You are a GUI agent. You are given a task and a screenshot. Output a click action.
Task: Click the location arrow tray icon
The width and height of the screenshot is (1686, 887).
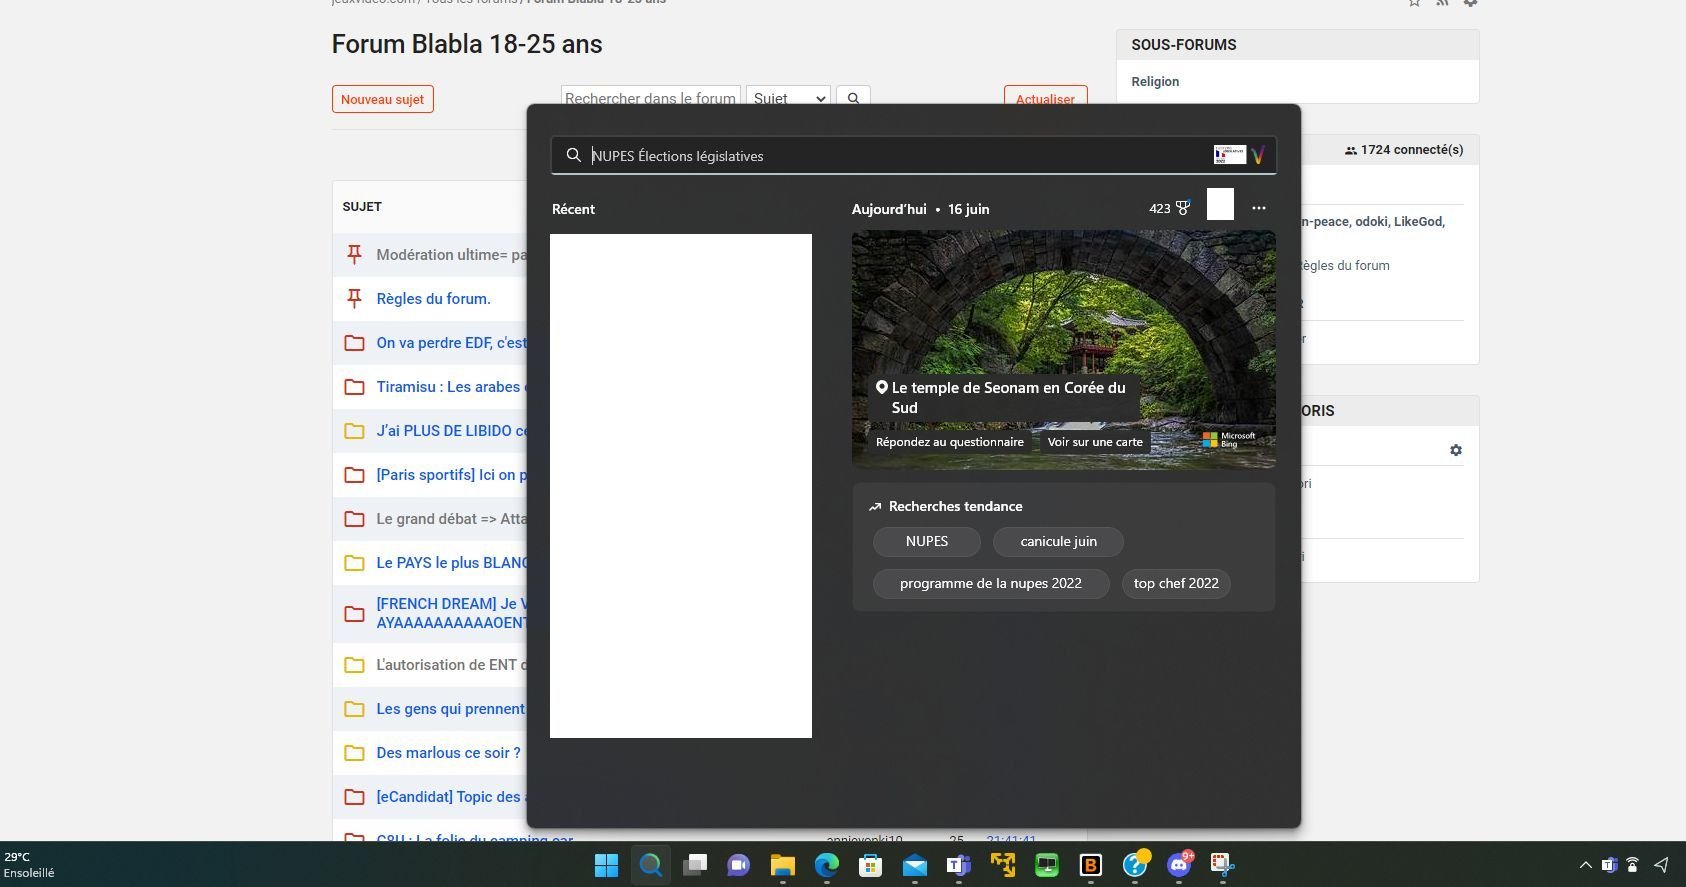click(x=1661, y=865)
